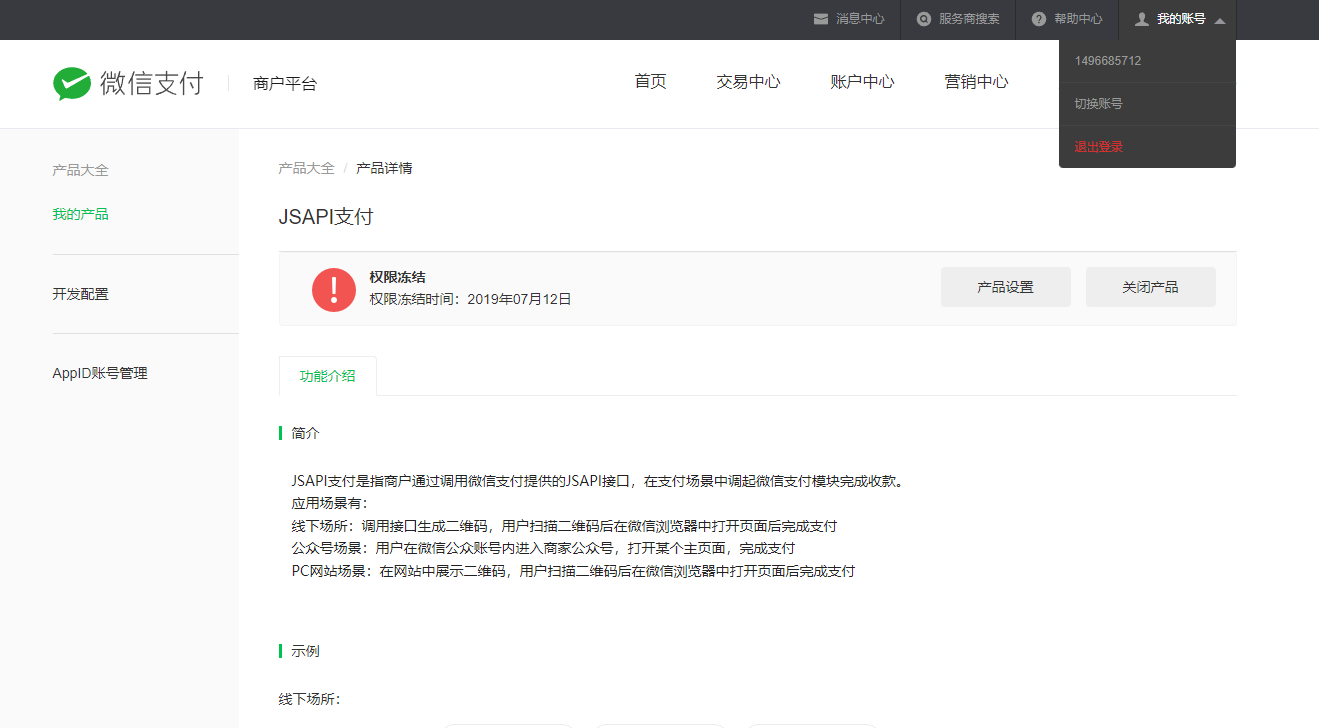The width and height of the screenshot is (1319, 728).
Task: Click the paragraph starting with JSAPI支付是指商户
Action: (x=598, y=481)
